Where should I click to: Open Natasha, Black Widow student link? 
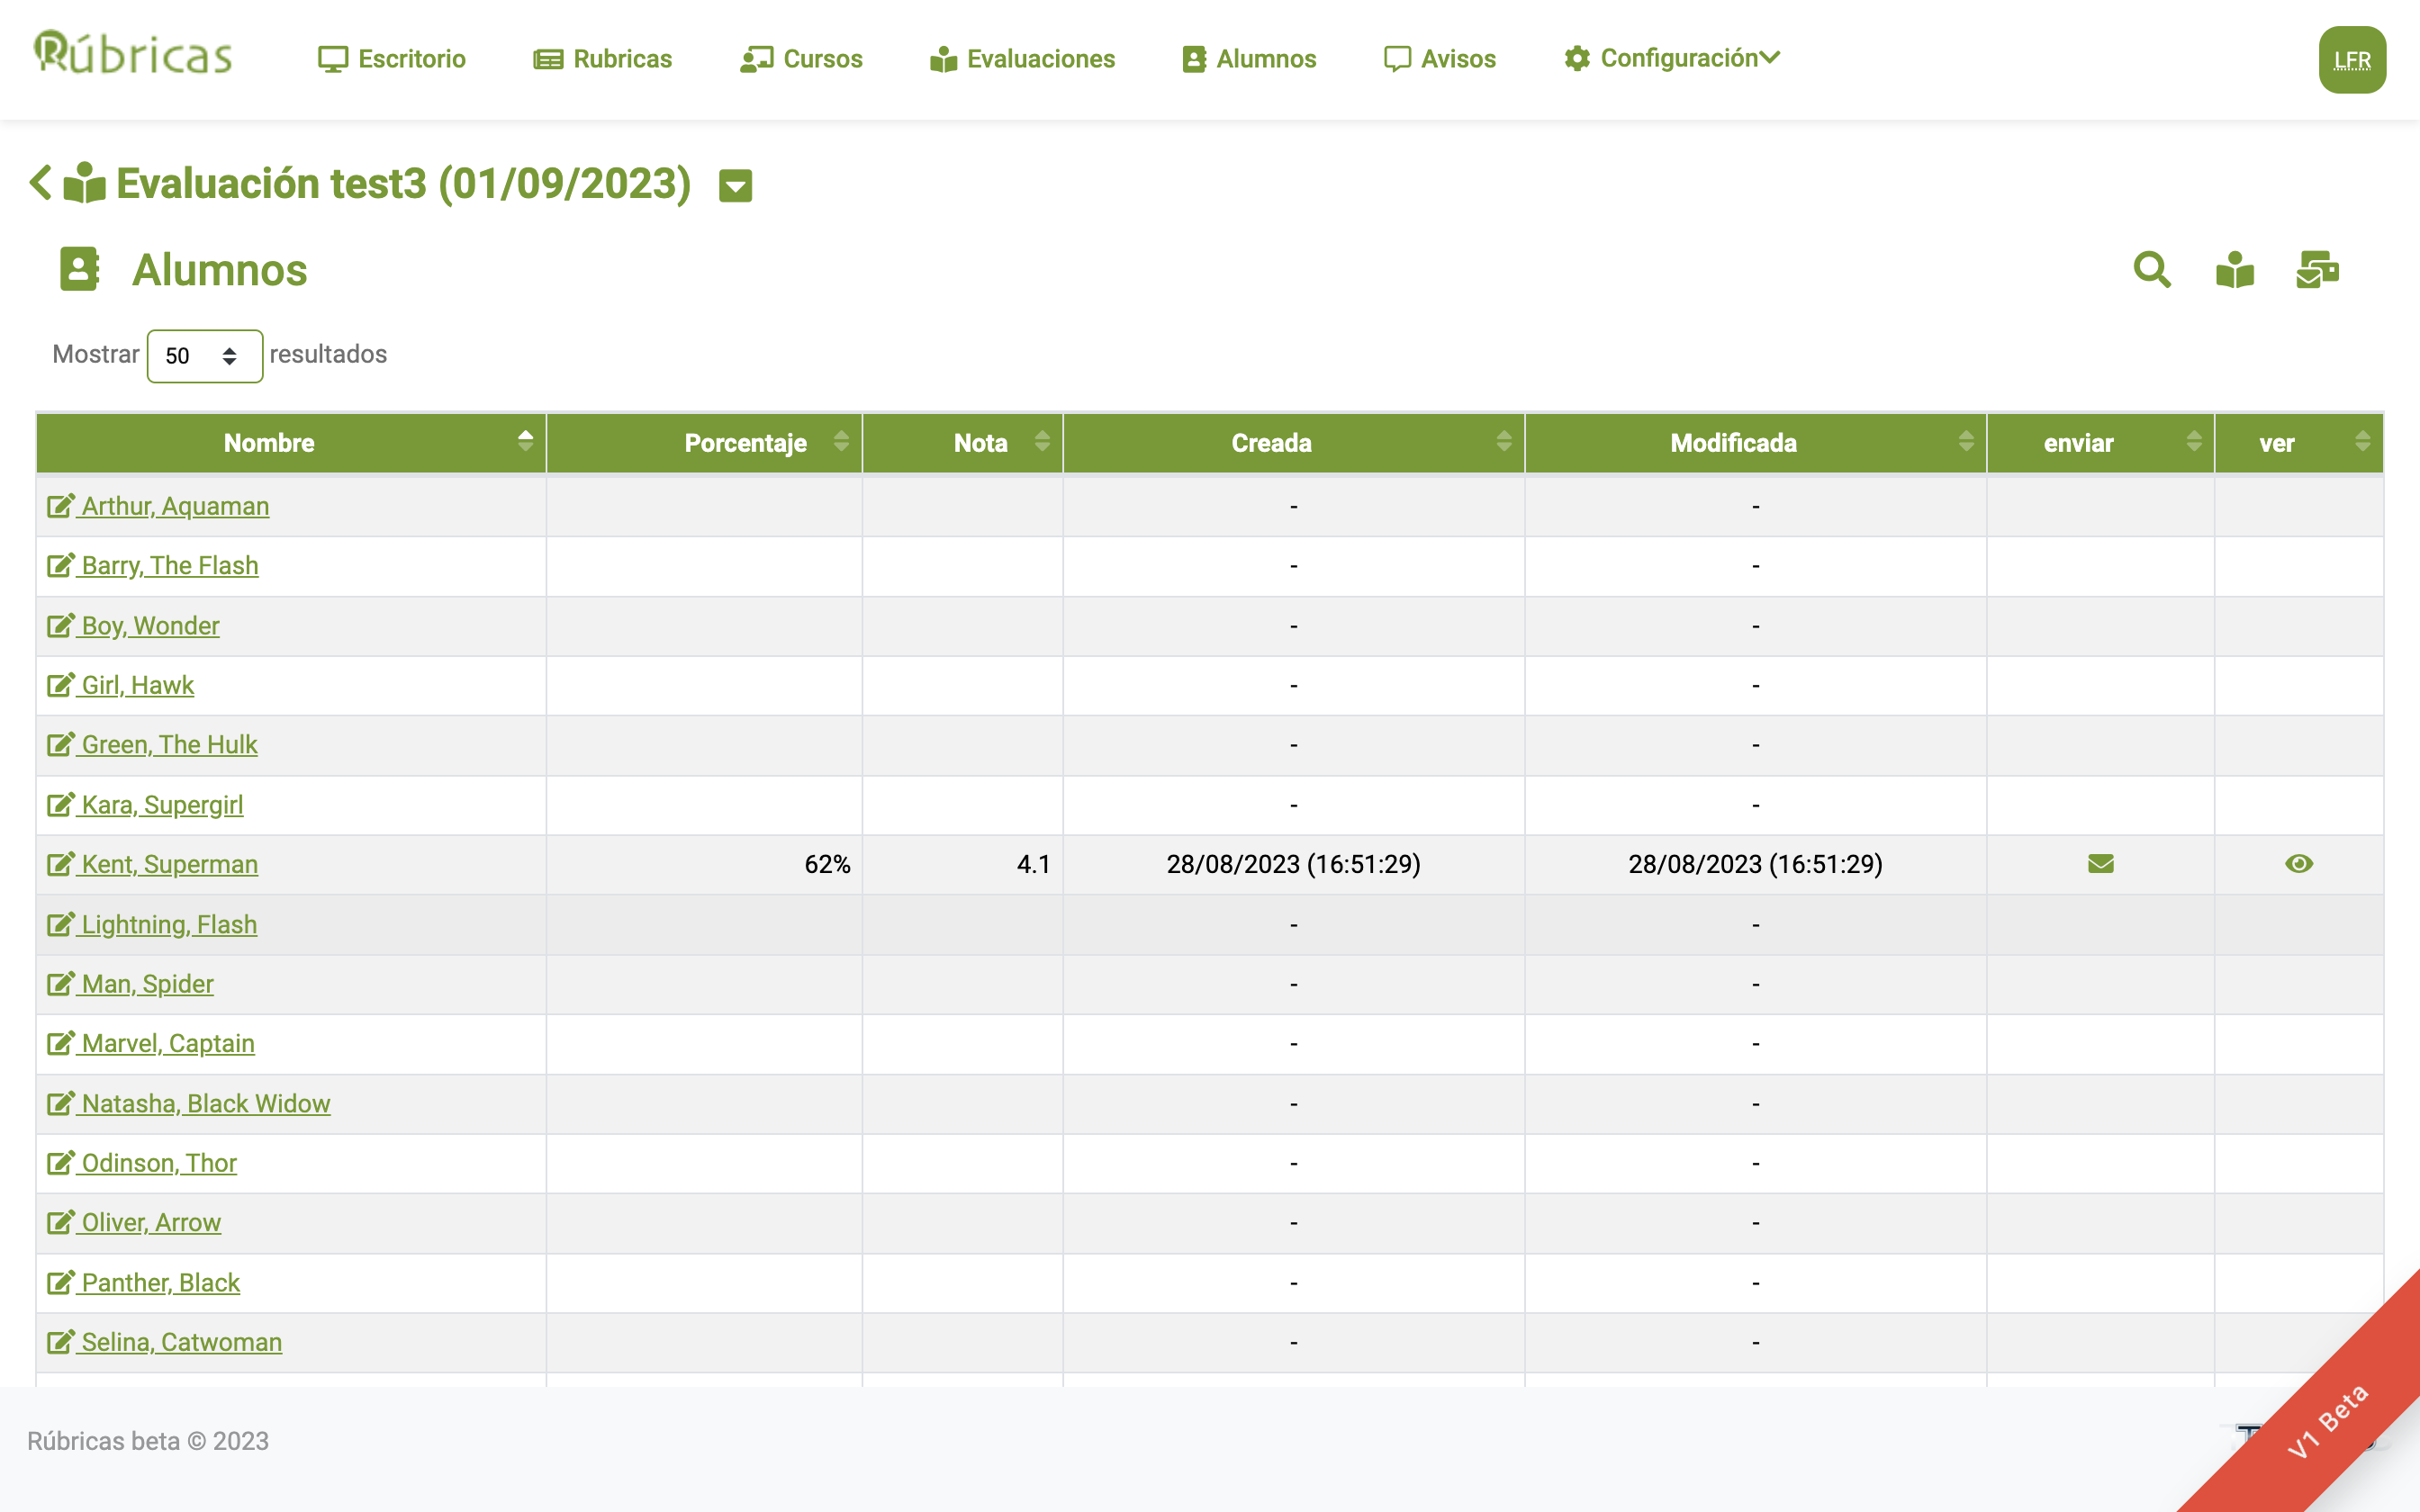[205, 1103]
